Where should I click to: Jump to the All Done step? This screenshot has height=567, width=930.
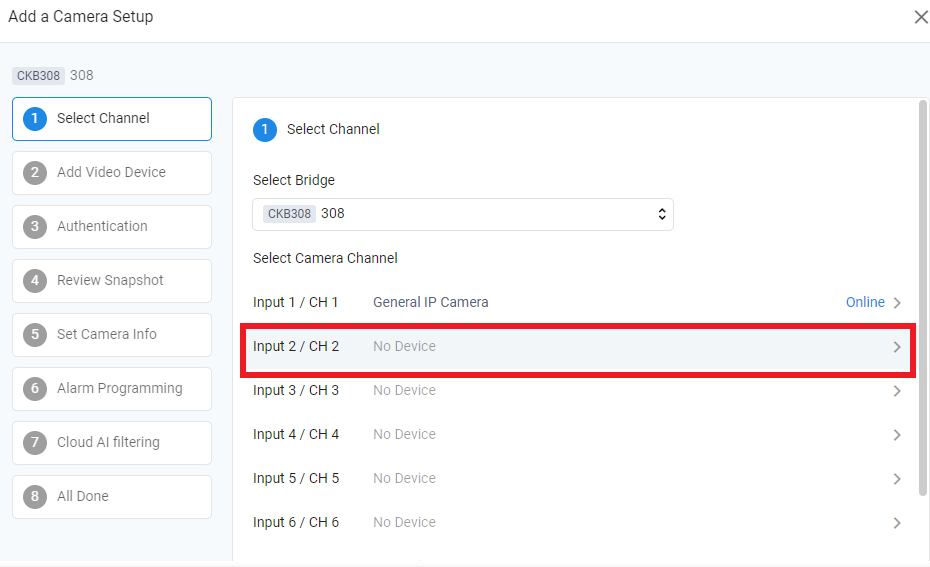[112, 497]
